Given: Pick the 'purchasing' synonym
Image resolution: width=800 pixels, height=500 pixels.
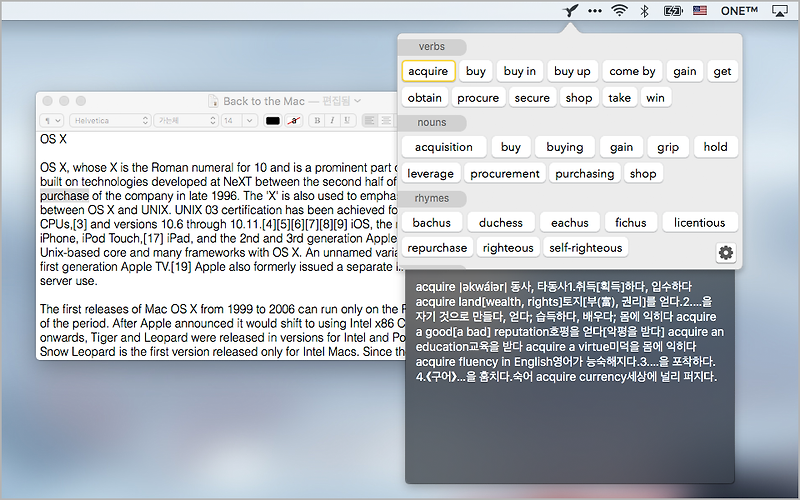Looking at the screenshot, I should coord(585,173).
